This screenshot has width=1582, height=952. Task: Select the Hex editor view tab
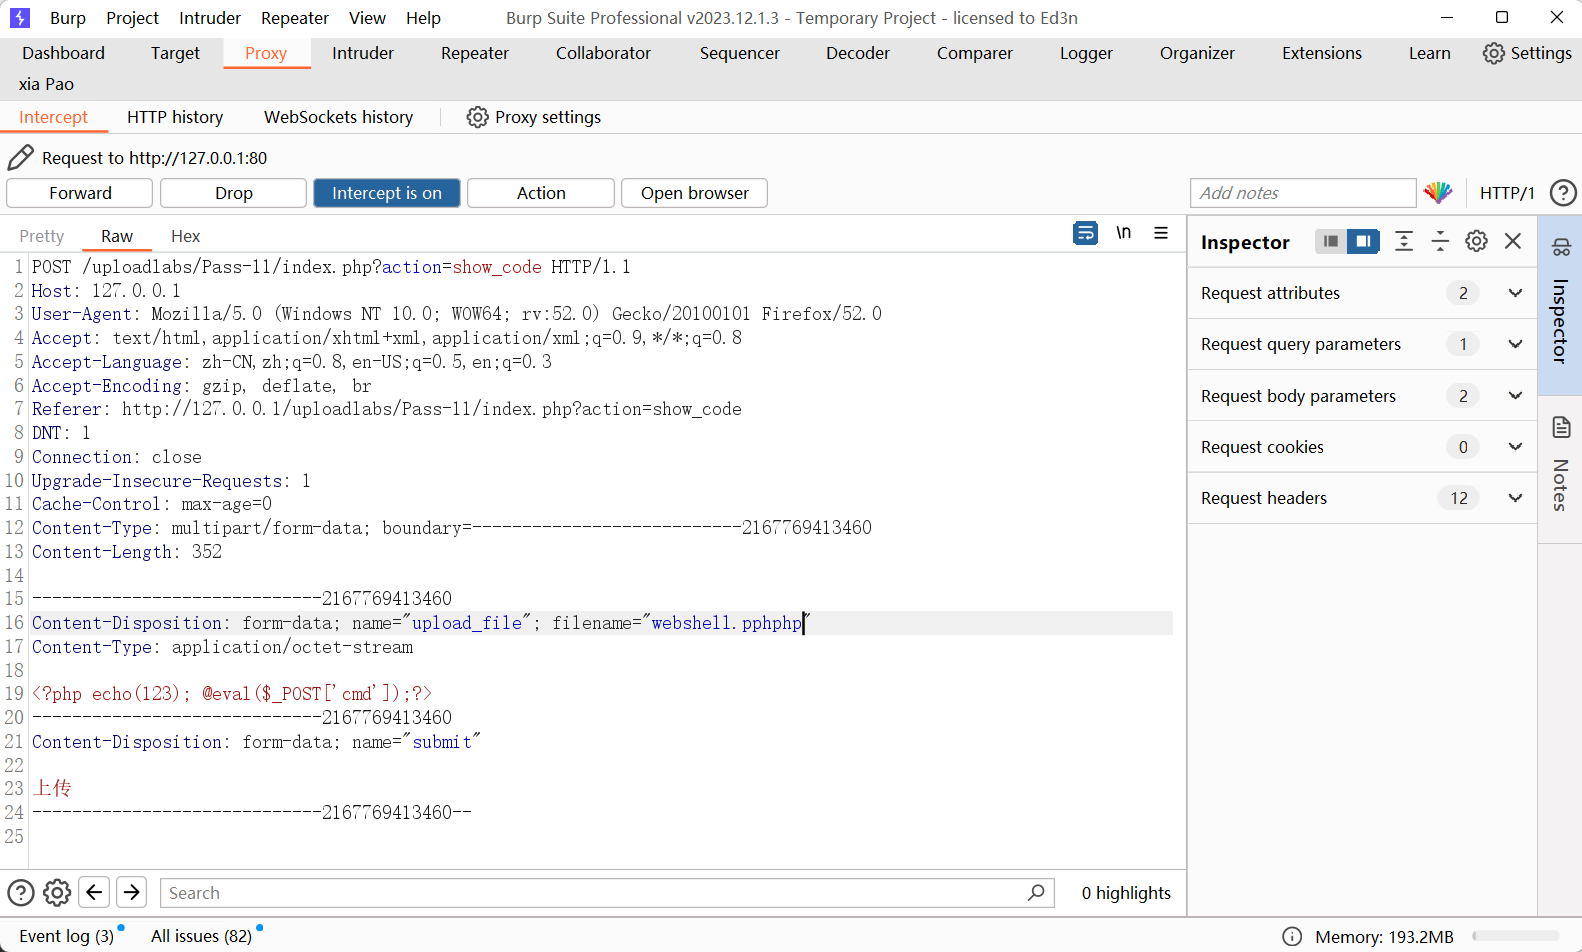[185, 236]
